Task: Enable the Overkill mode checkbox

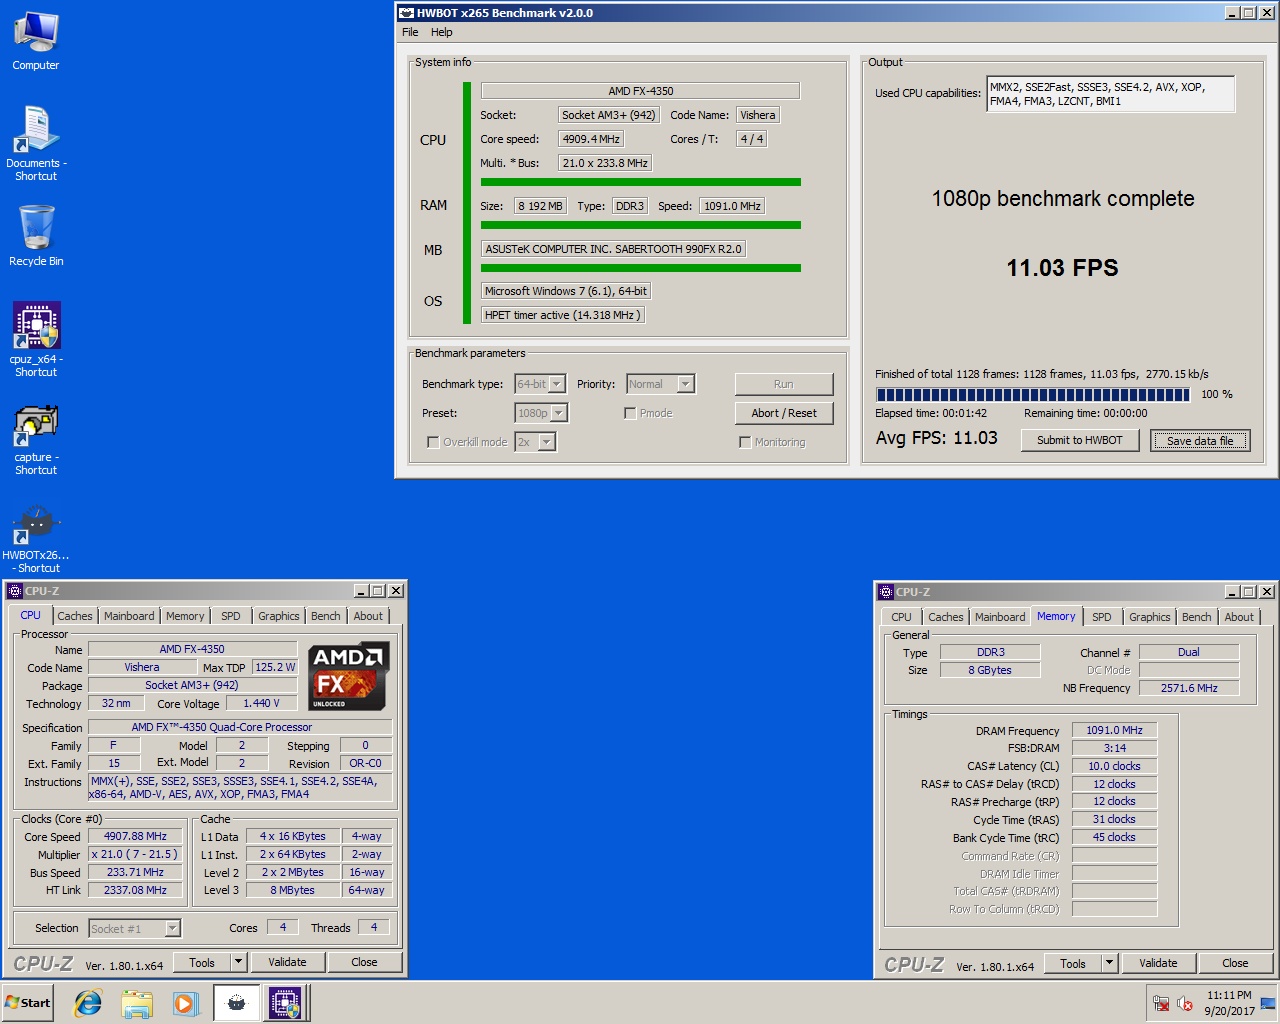Action: 433,442
